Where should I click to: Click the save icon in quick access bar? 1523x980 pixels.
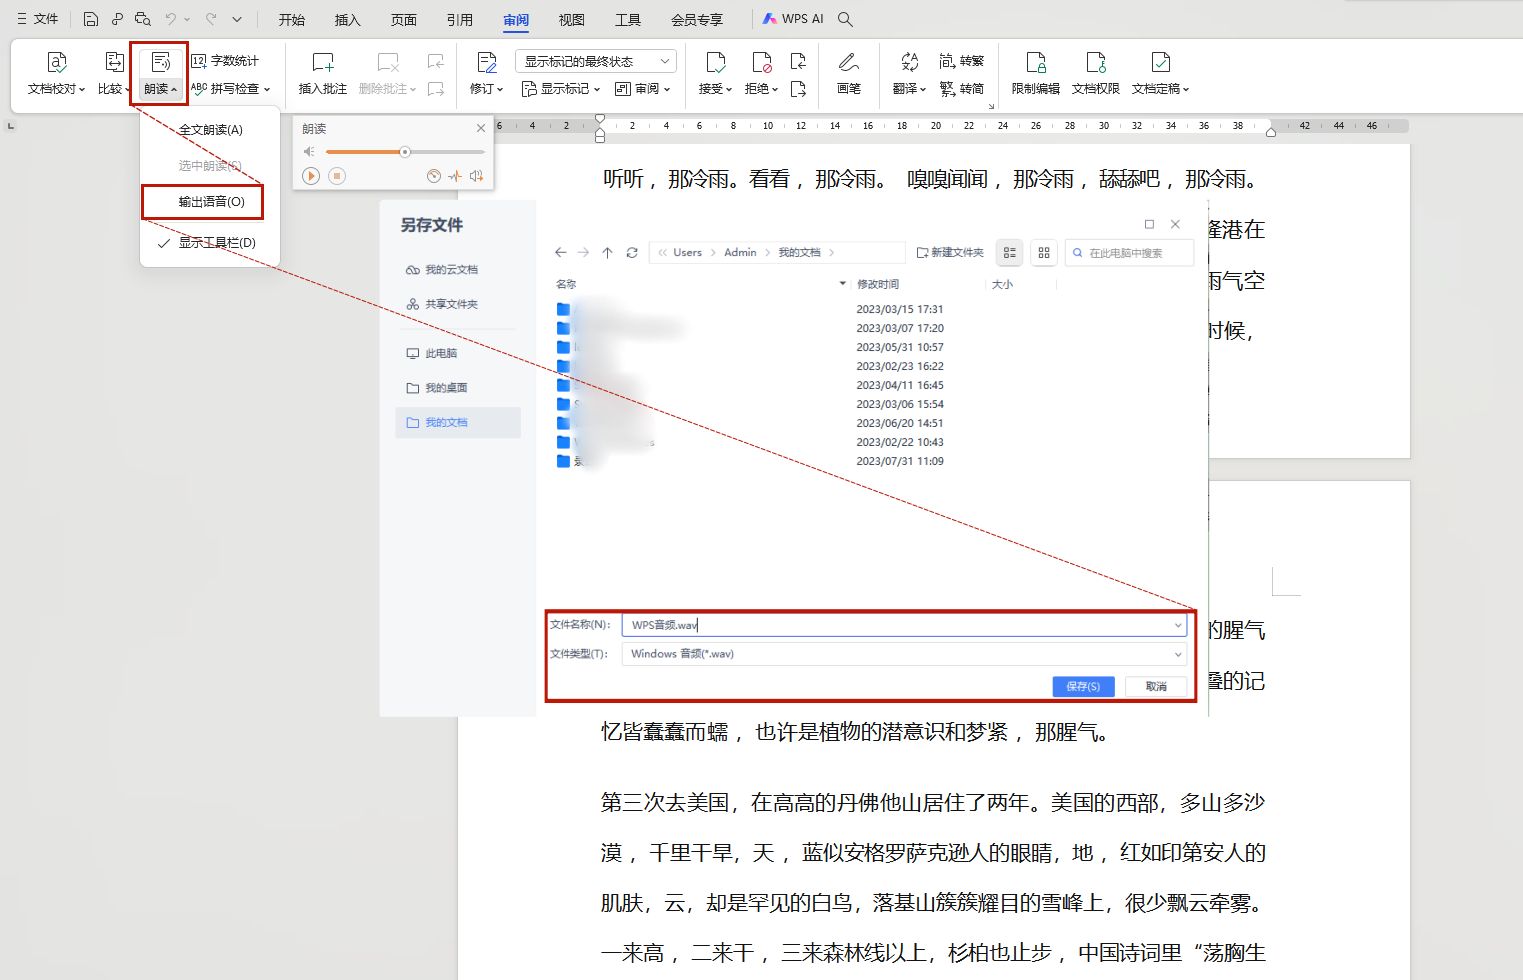pos(91,19)
